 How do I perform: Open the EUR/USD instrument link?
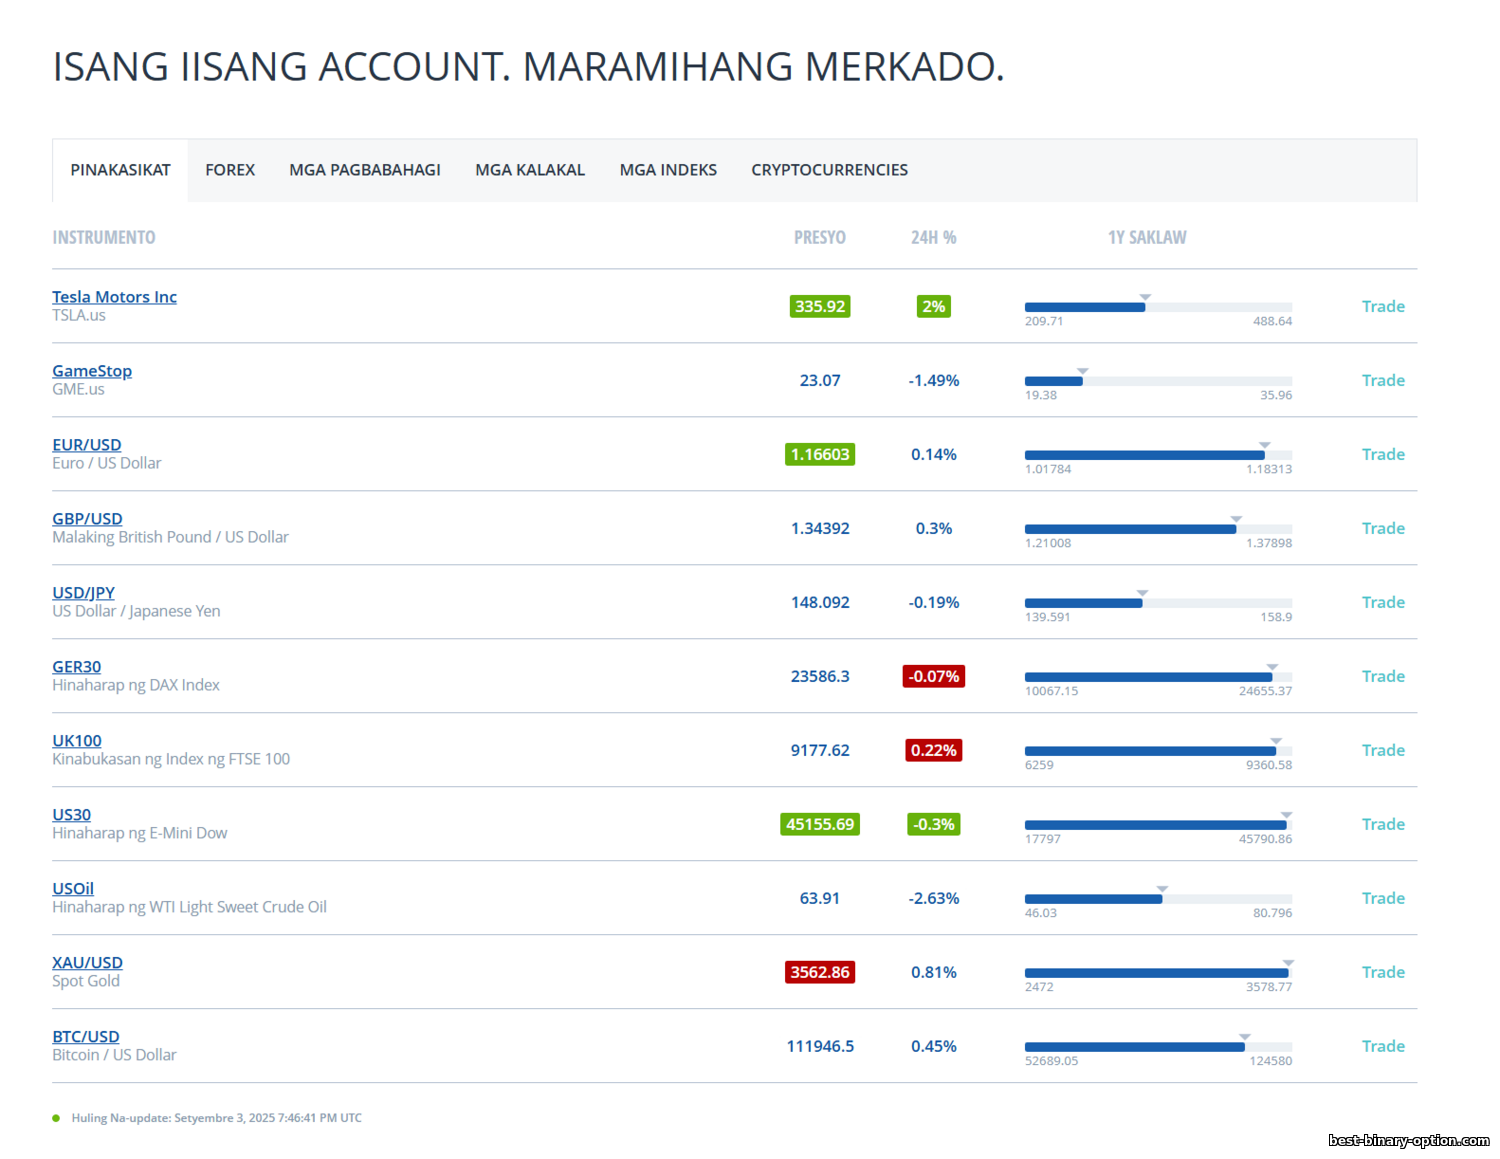87,445
